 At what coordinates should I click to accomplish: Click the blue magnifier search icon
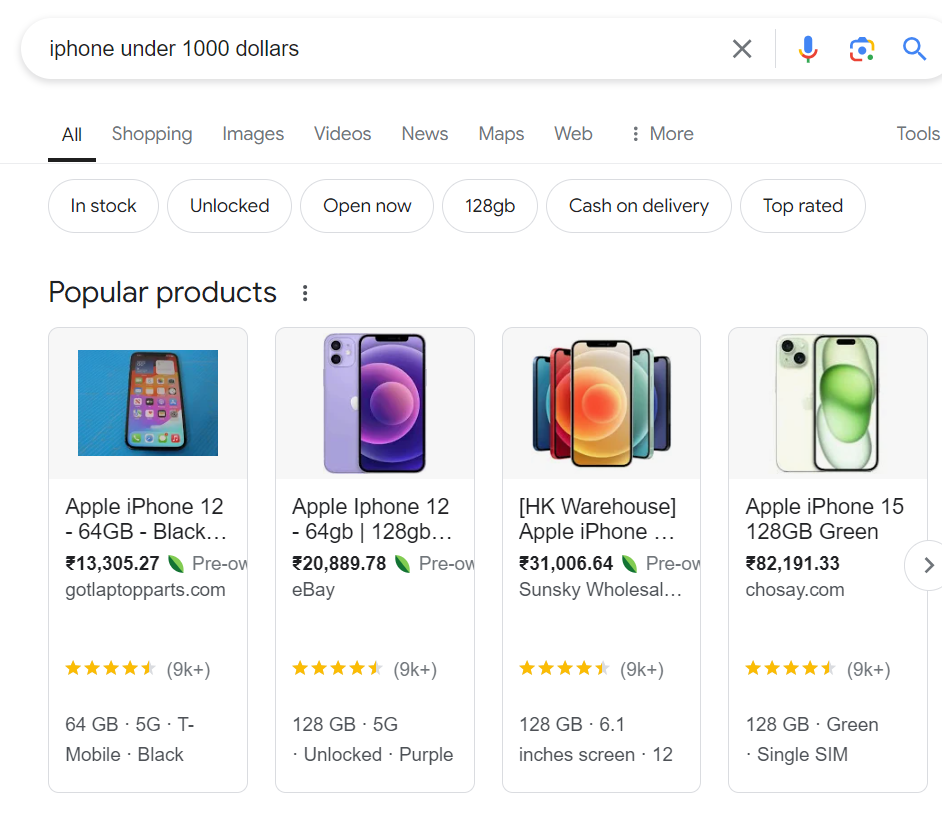point(914,49)
